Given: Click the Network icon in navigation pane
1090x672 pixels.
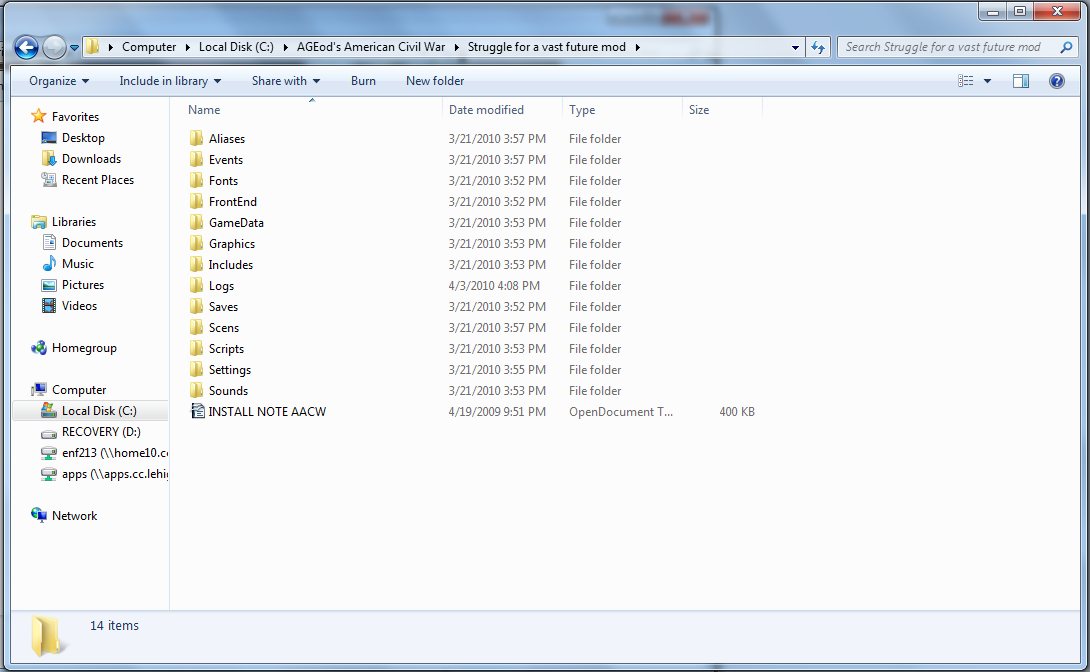Looking at the screenshot, I should coord(39,516).
